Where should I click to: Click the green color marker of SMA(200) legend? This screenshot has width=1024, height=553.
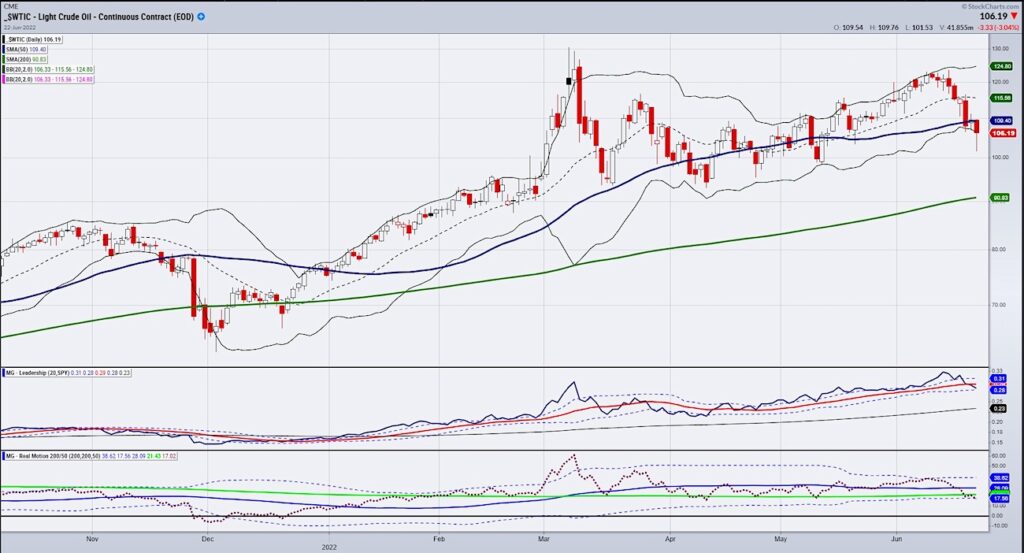4,59
